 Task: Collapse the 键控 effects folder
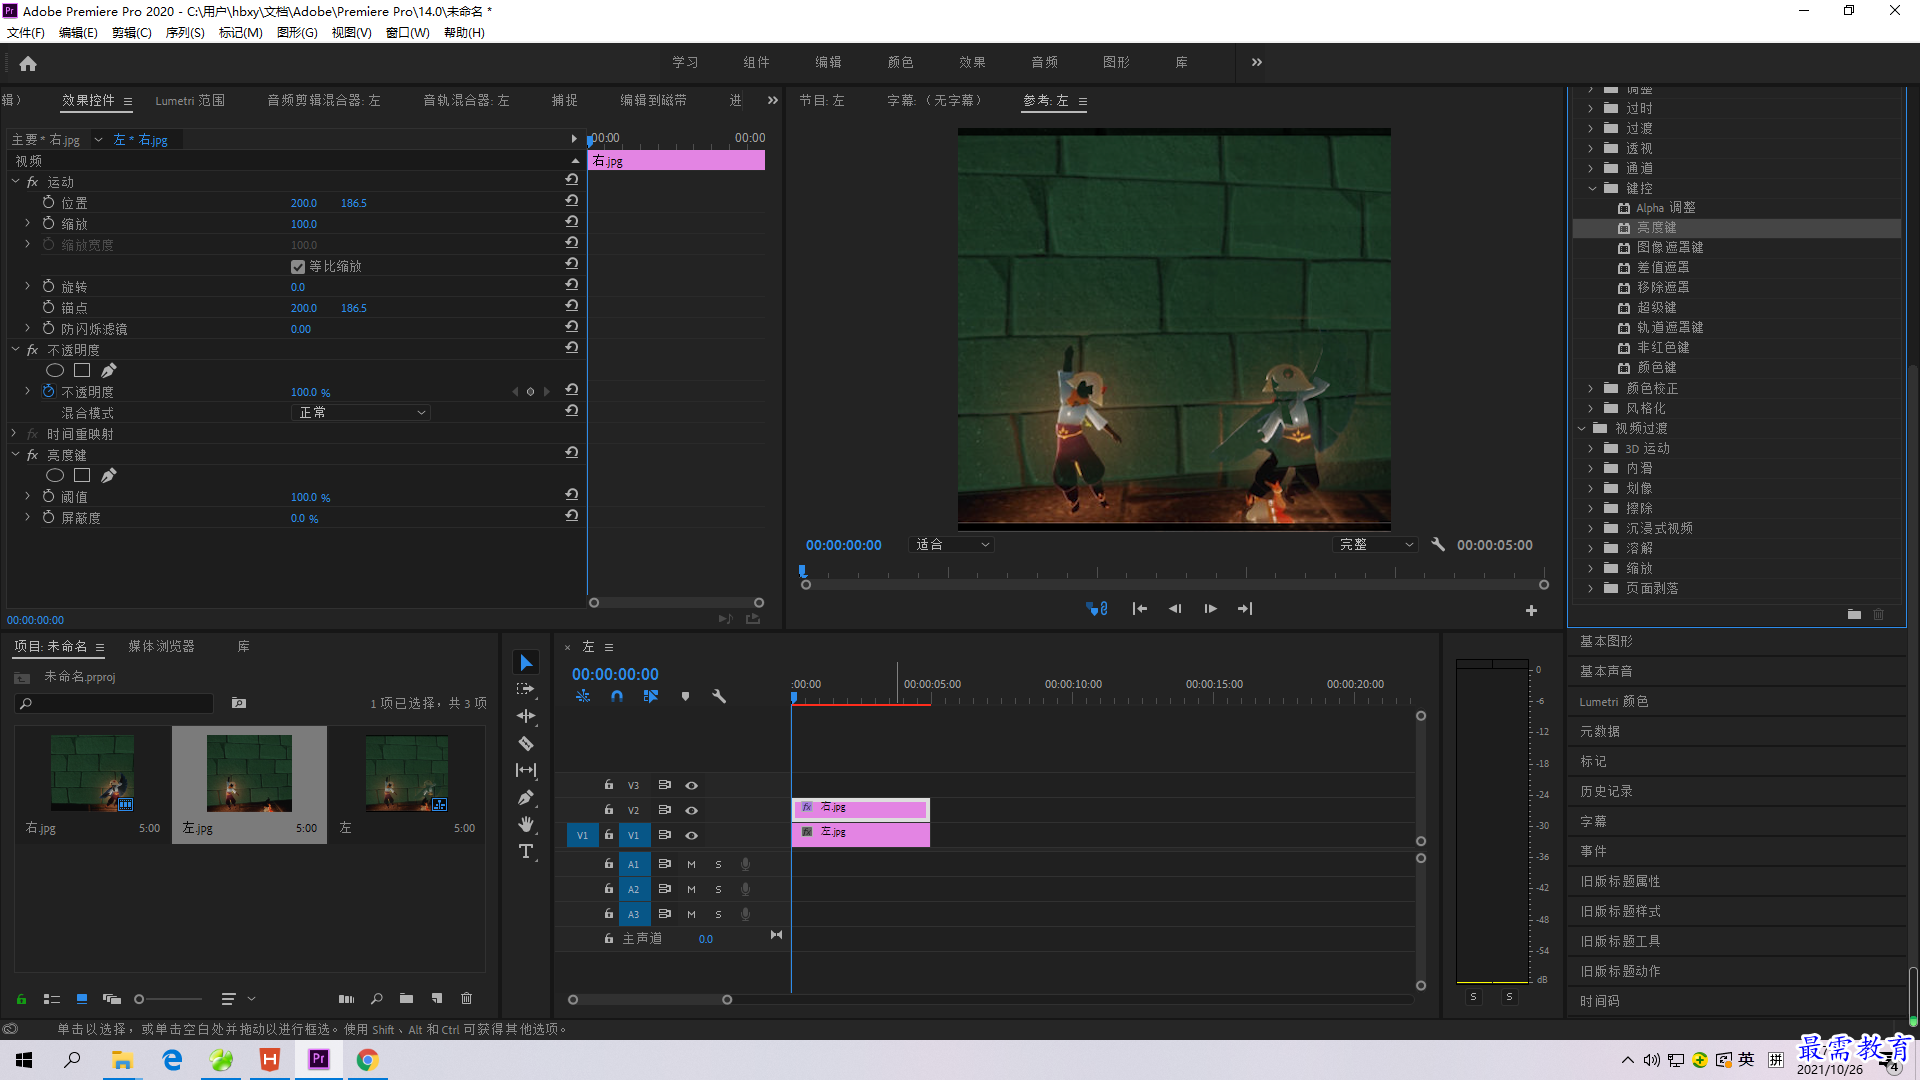coord(1592,188)
